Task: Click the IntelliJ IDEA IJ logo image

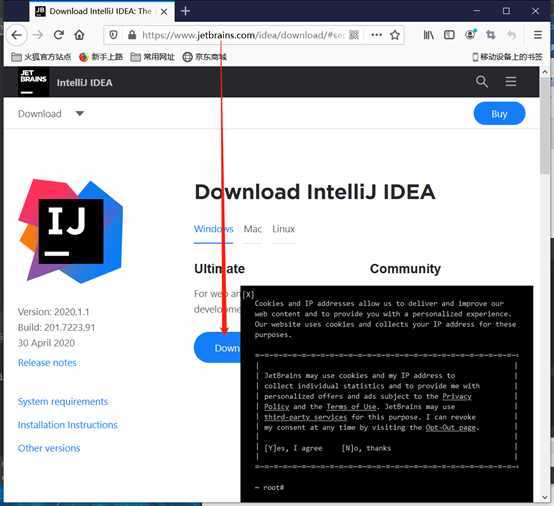Action: [71, 231]
